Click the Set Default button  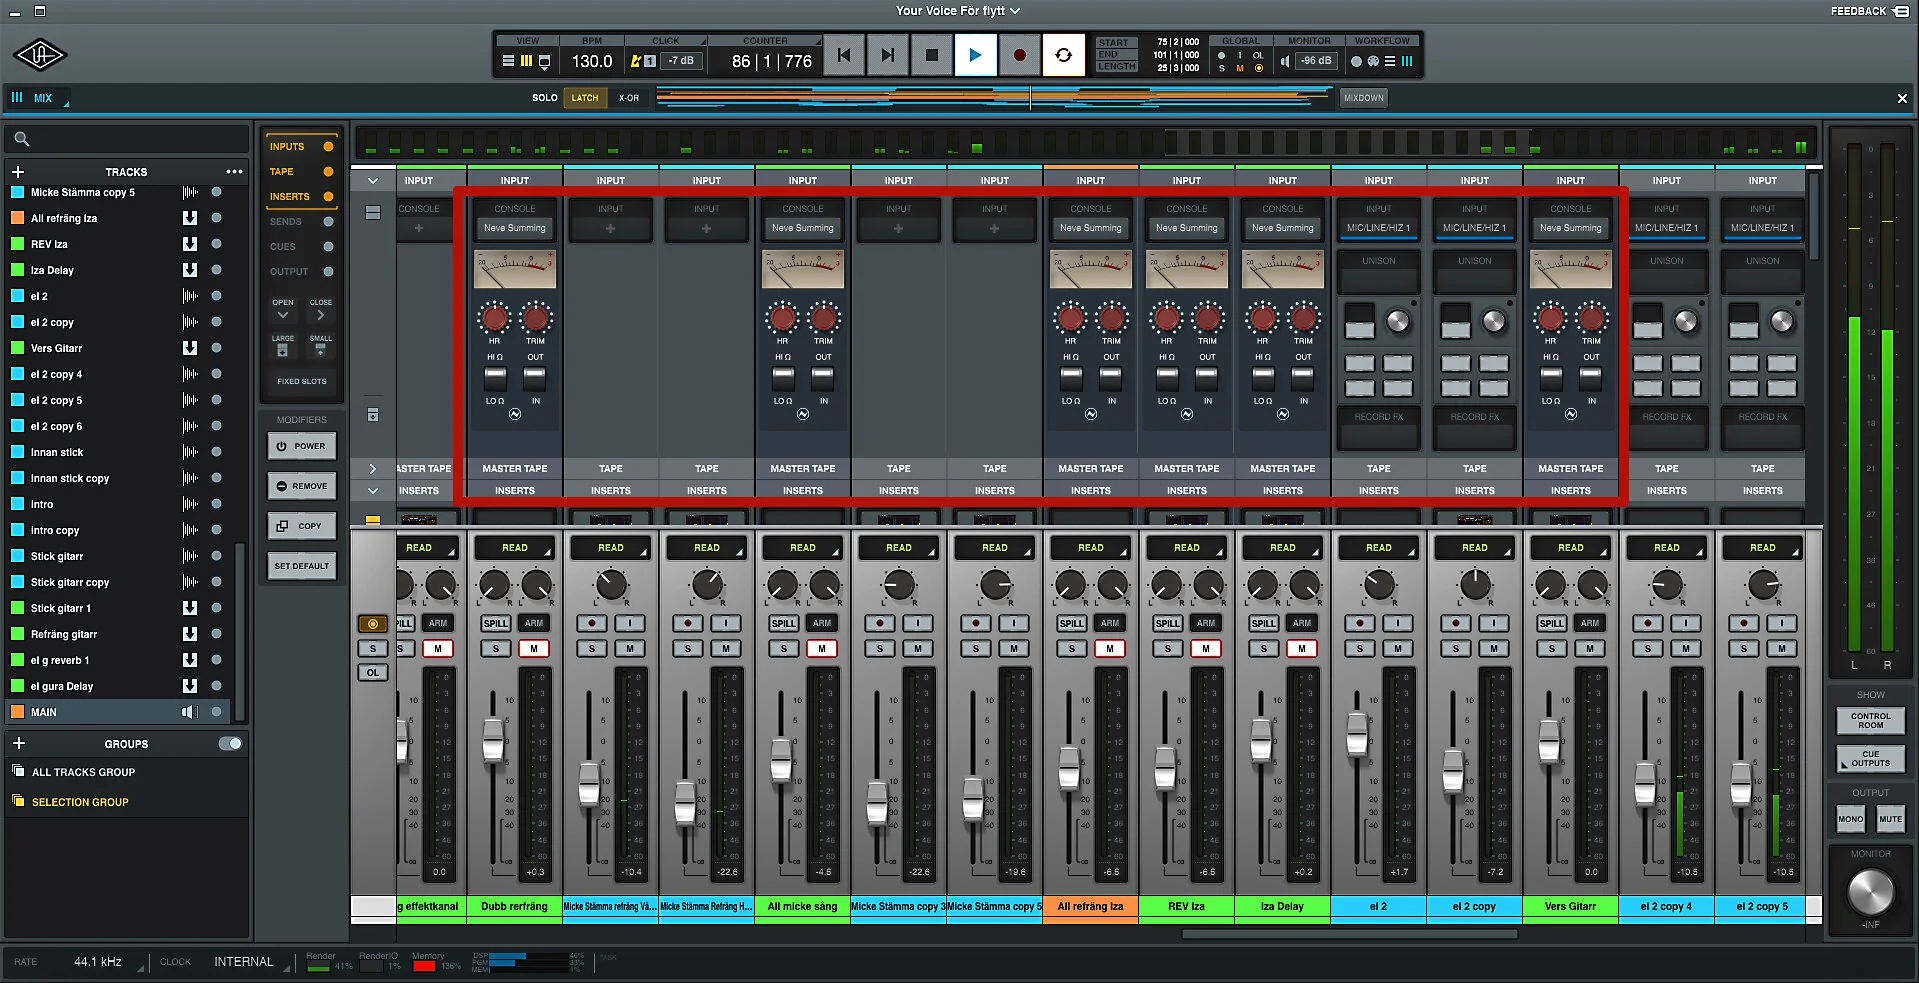301,566
